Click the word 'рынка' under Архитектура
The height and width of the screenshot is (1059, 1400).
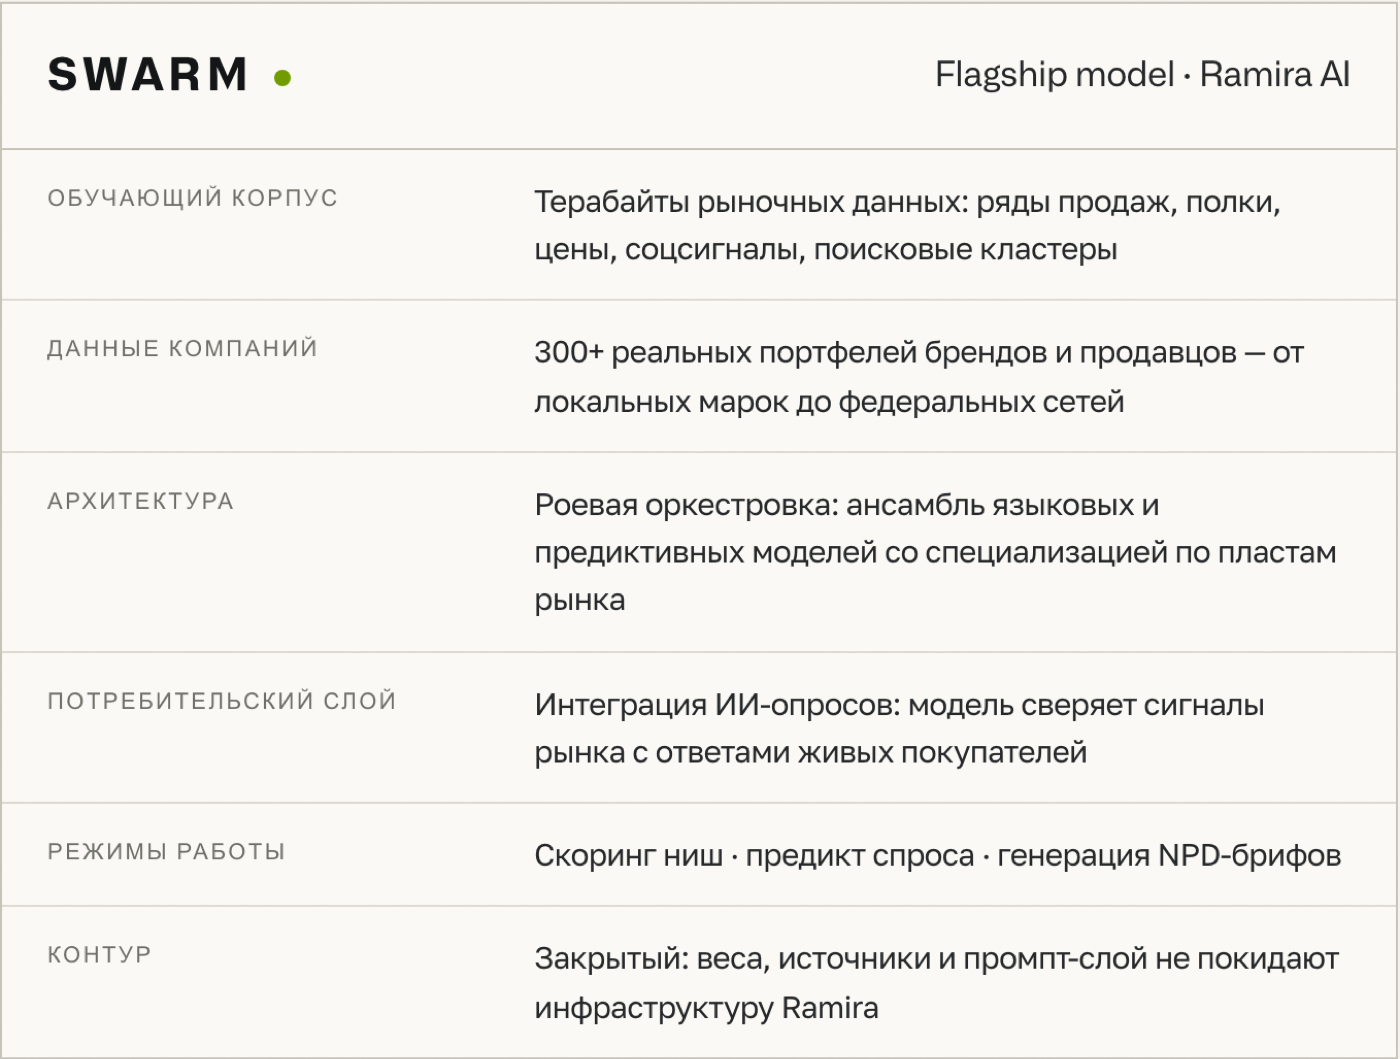[579, 600]
